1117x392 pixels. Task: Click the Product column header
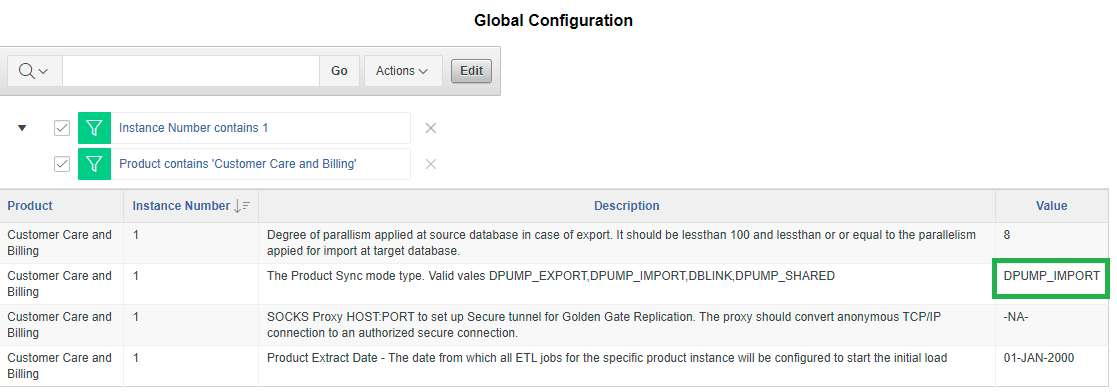pyautogui.click(x=30, y=206)
